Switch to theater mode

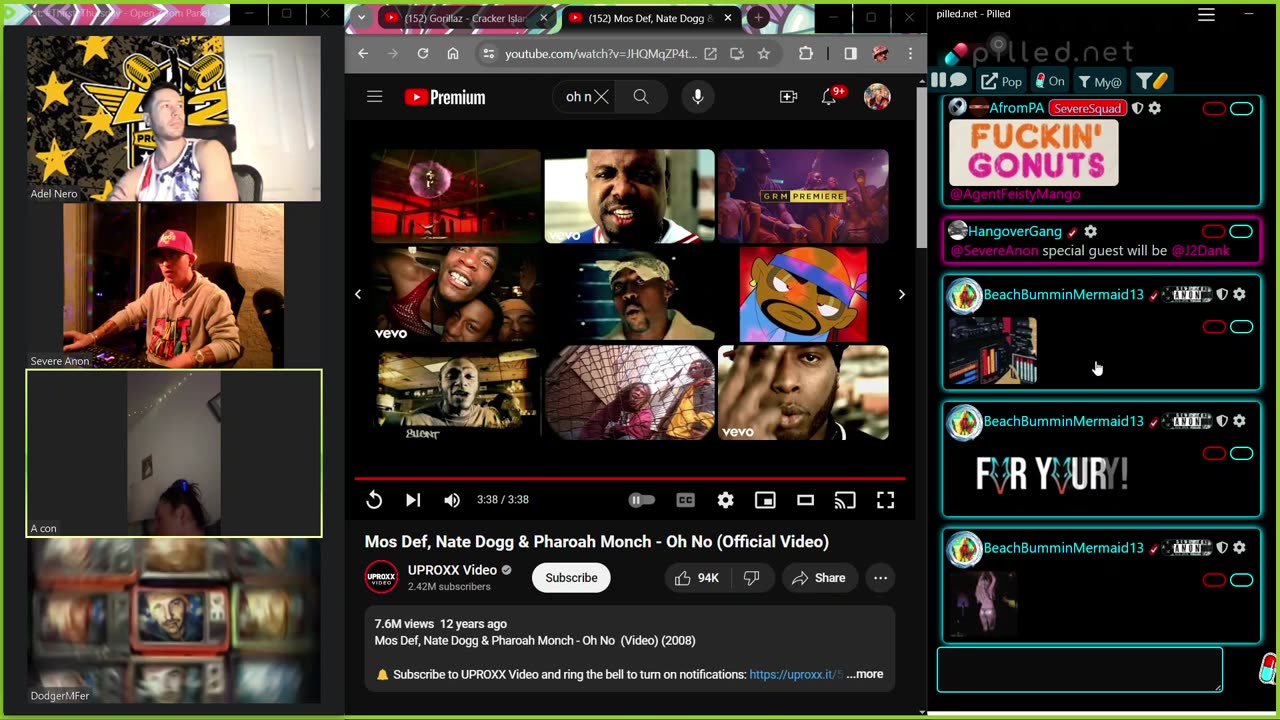point(805,500)
